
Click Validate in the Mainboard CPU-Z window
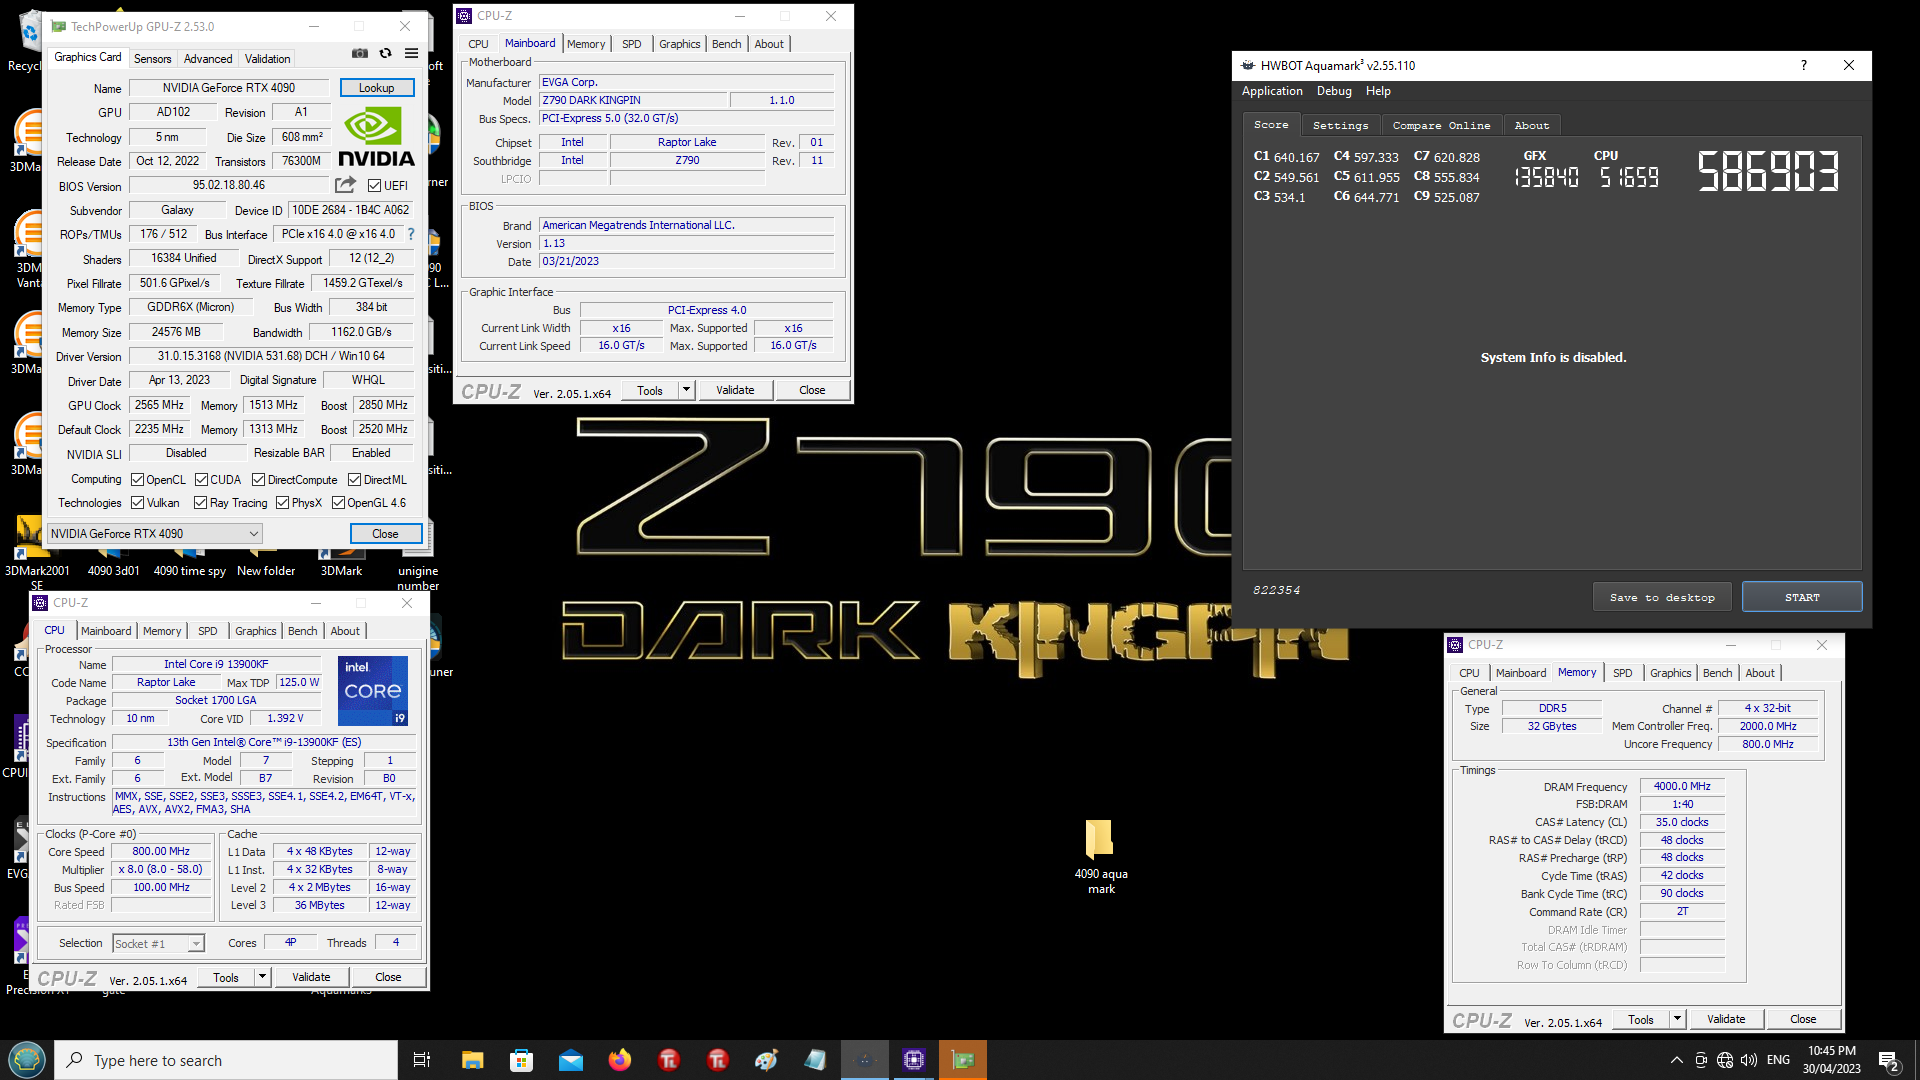click(x=735, y=390)
